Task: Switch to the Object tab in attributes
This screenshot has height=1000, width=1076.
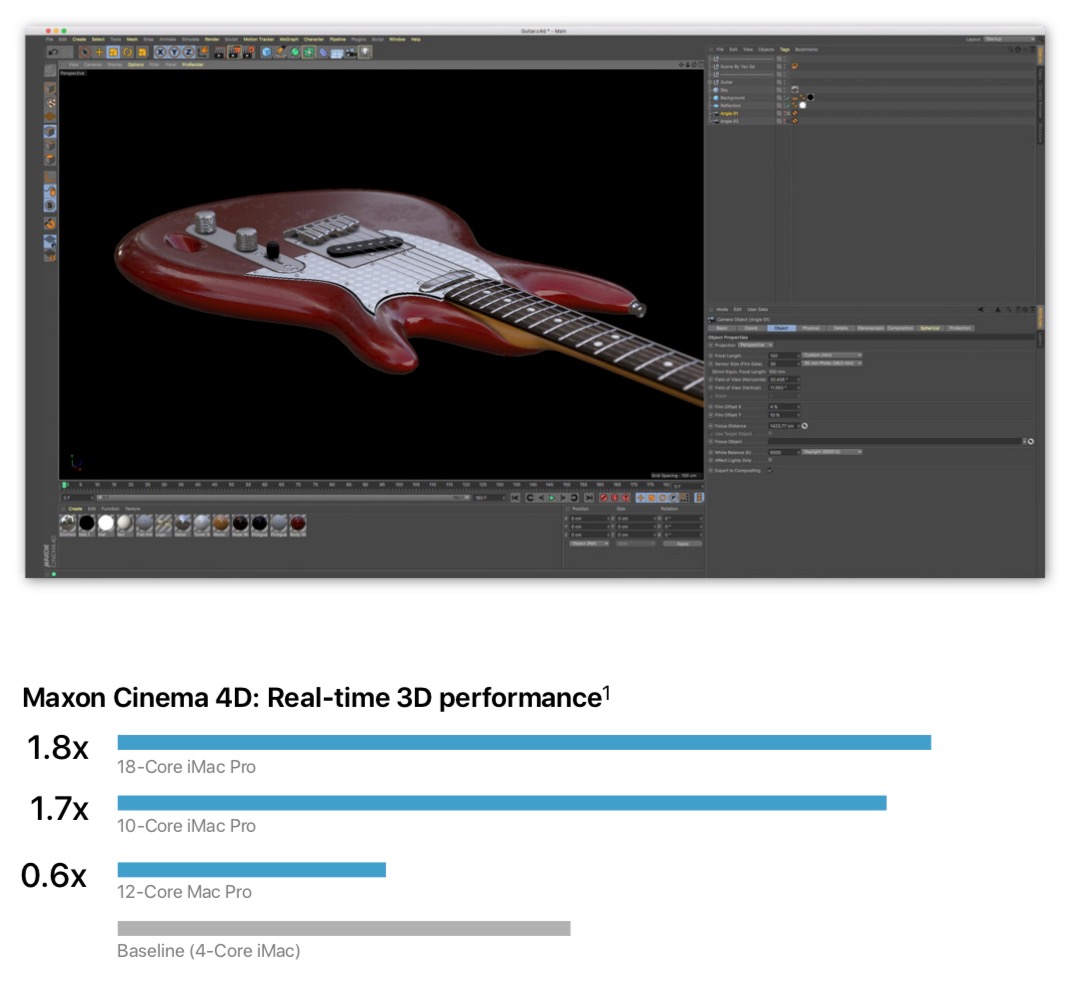Action: pyautogui.click(x=781, y=328)
